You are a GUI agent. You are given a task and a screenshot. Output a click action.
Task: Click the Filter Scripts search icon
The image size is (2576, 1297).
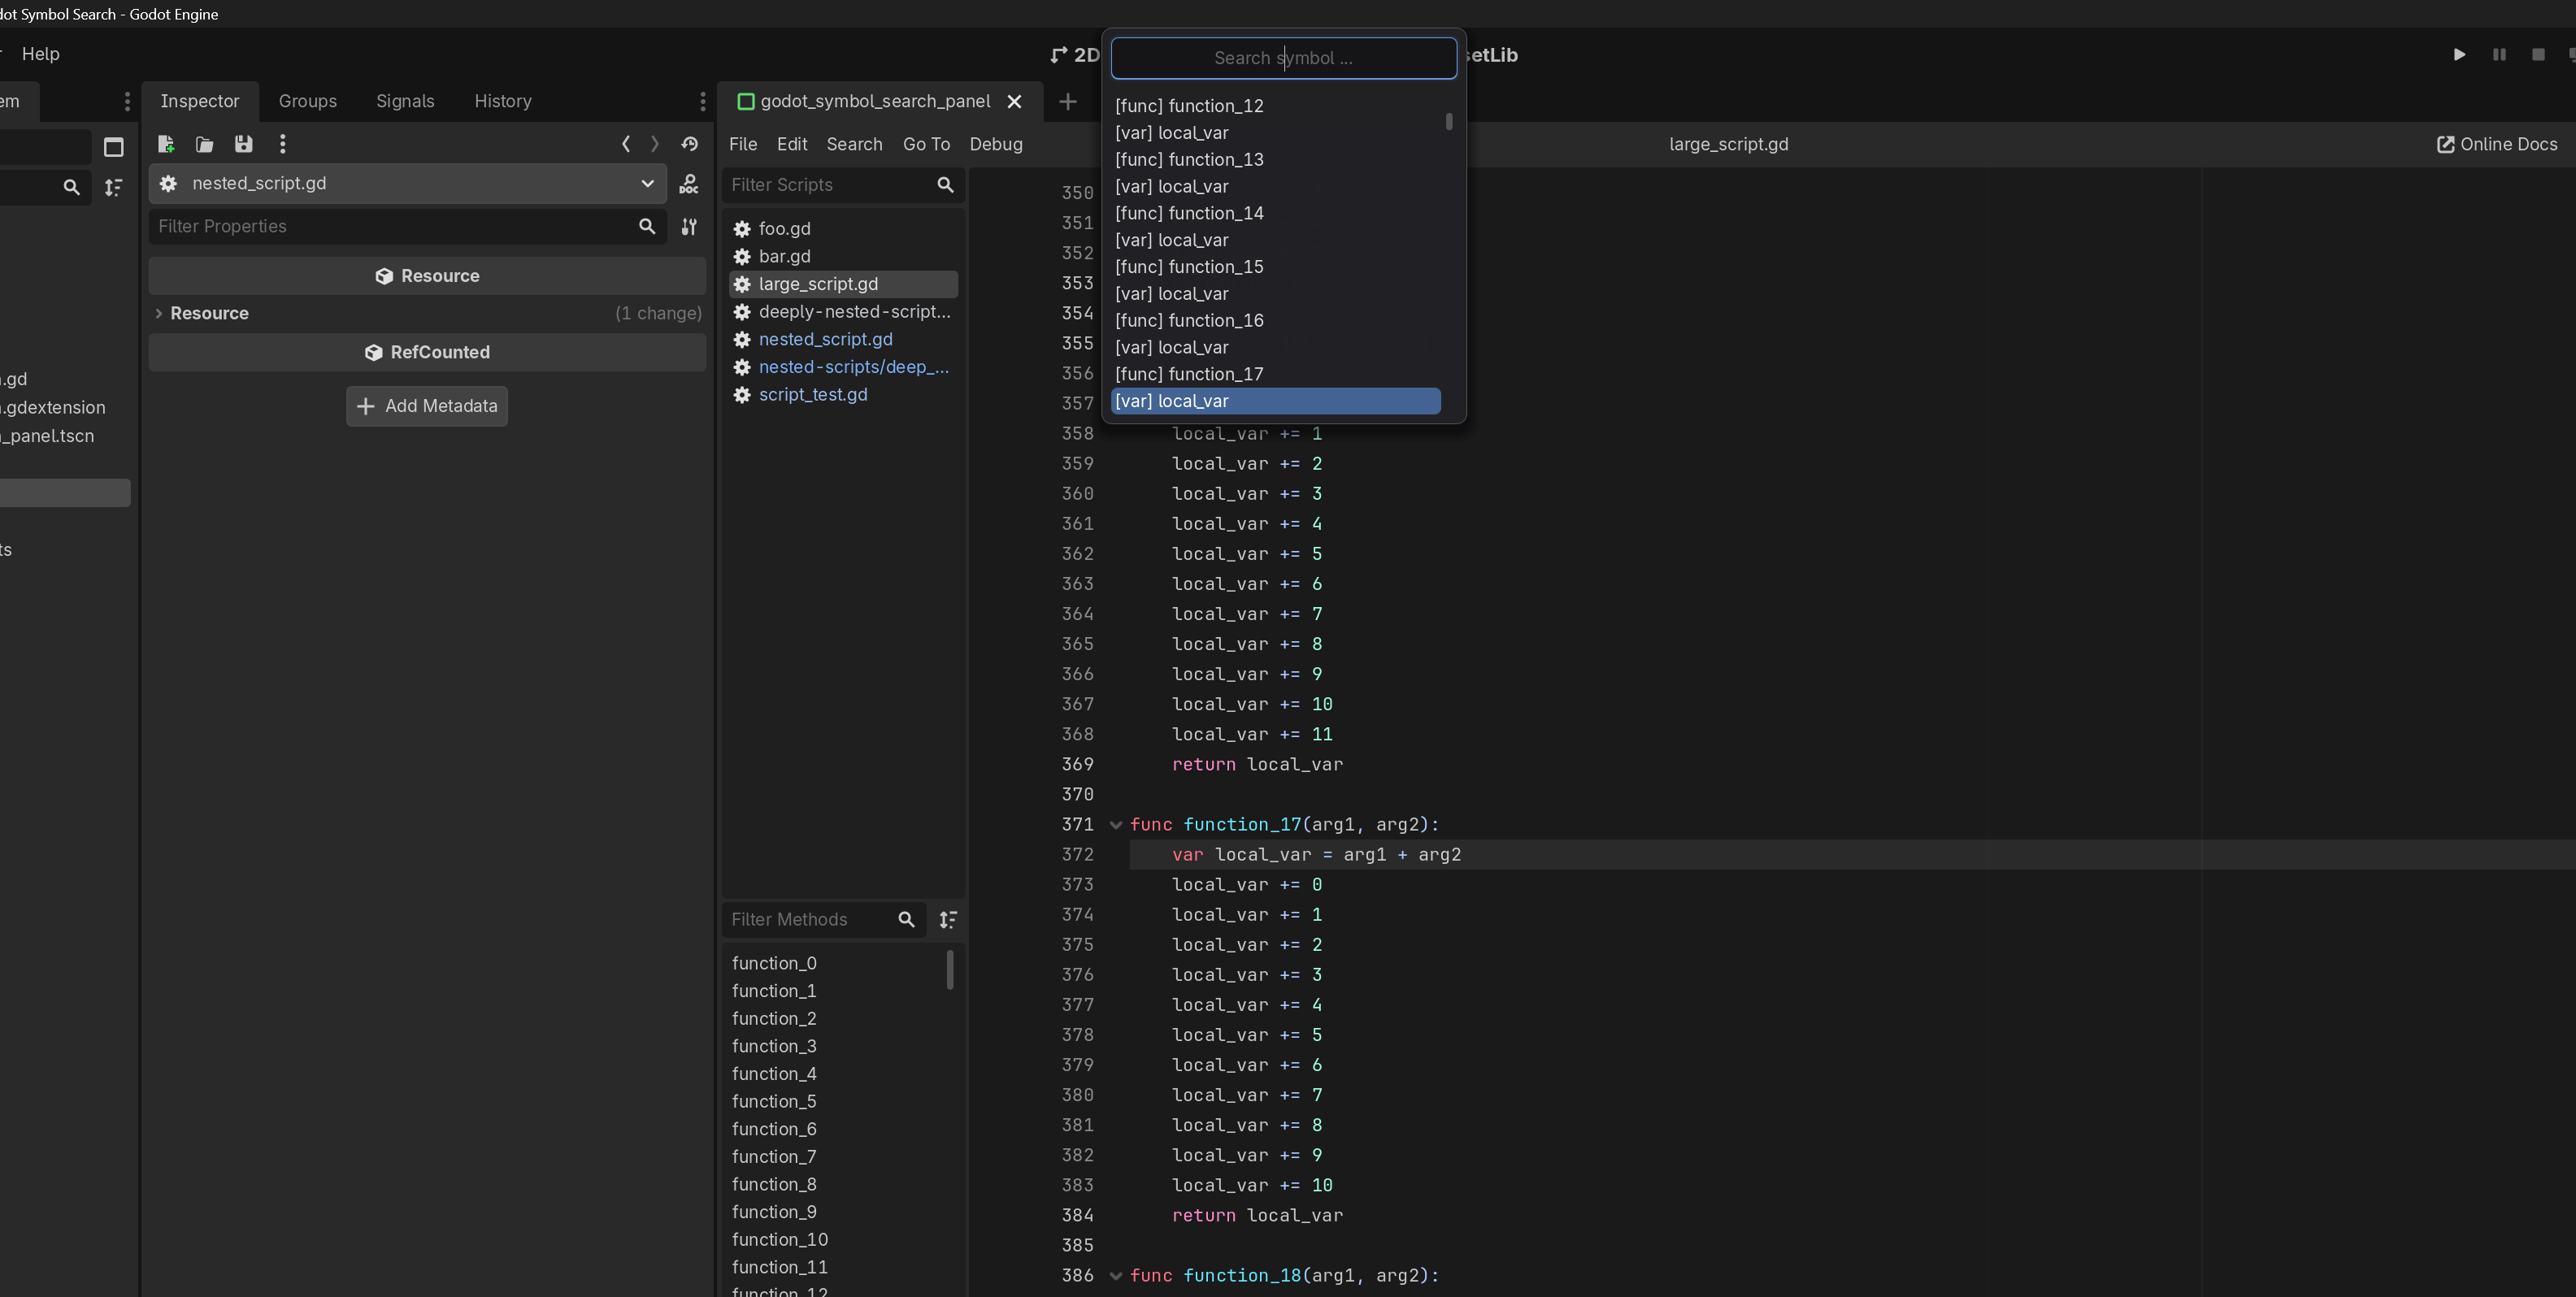tap(945, 185)
